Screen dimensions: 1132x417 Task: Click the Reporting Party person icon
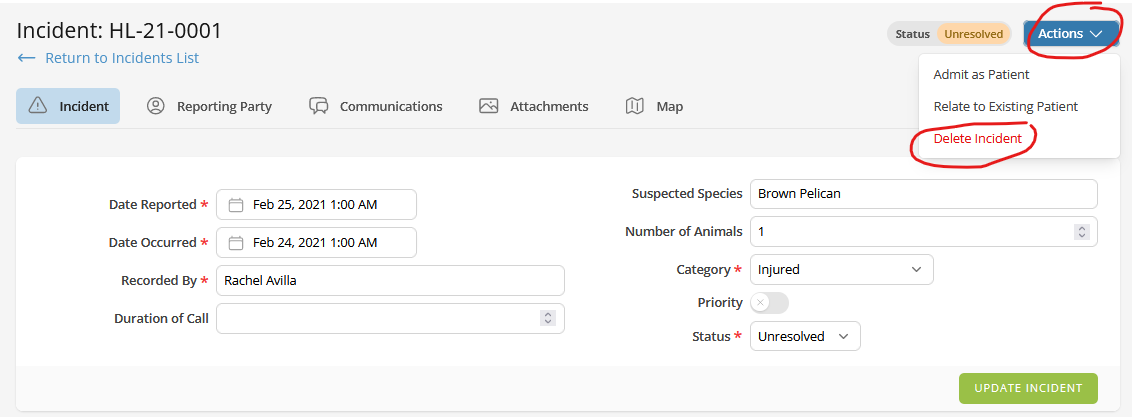tap(155, 106)
